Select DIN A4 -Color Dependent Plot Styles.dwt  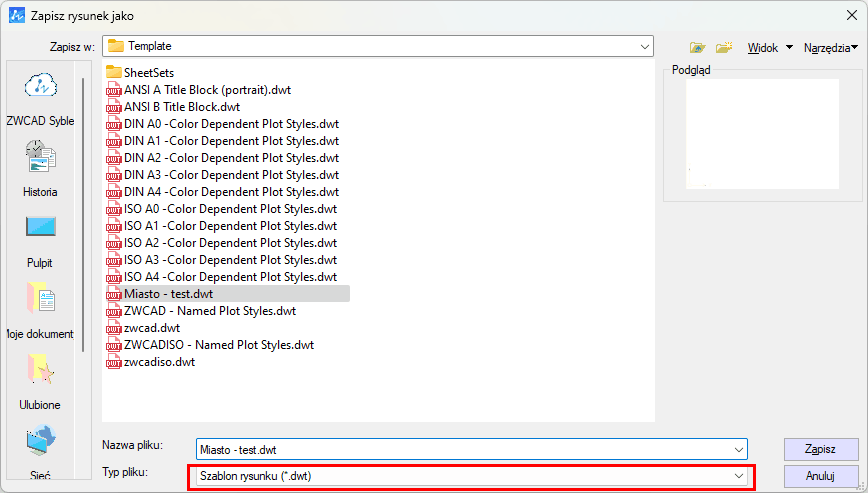click(x=231, y=192)
